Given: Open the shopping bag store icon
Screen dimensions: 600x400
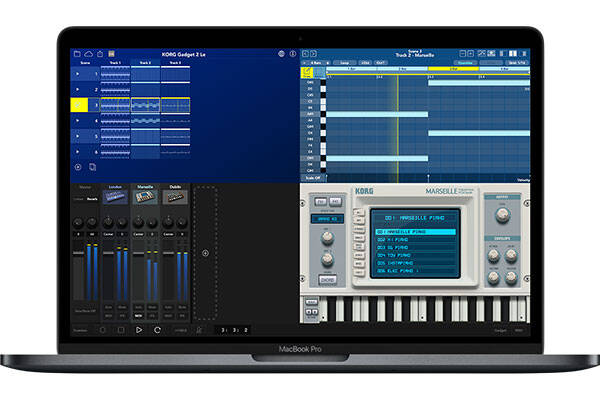Looking at the screenshot, I should [100, 54].
